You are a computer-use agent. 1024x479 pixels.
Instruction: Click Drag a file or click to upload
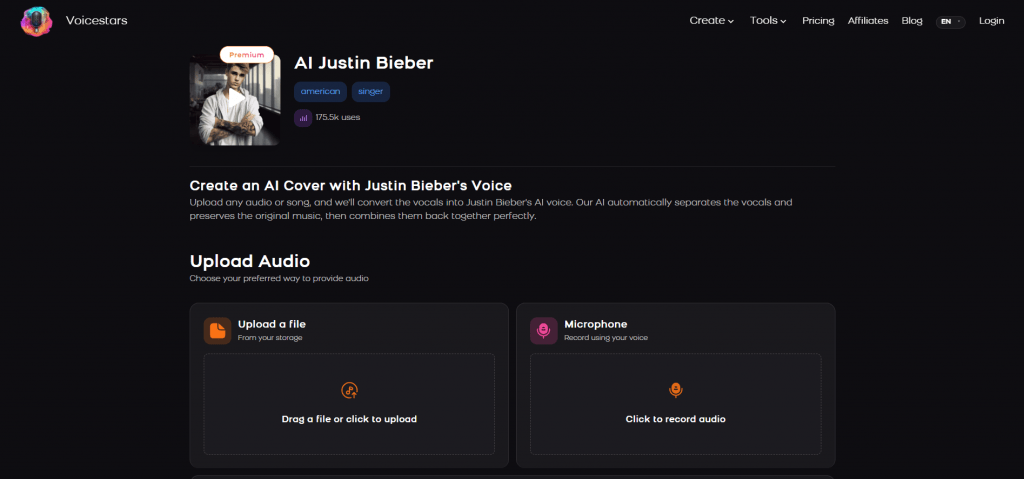[x=349, y=419]
